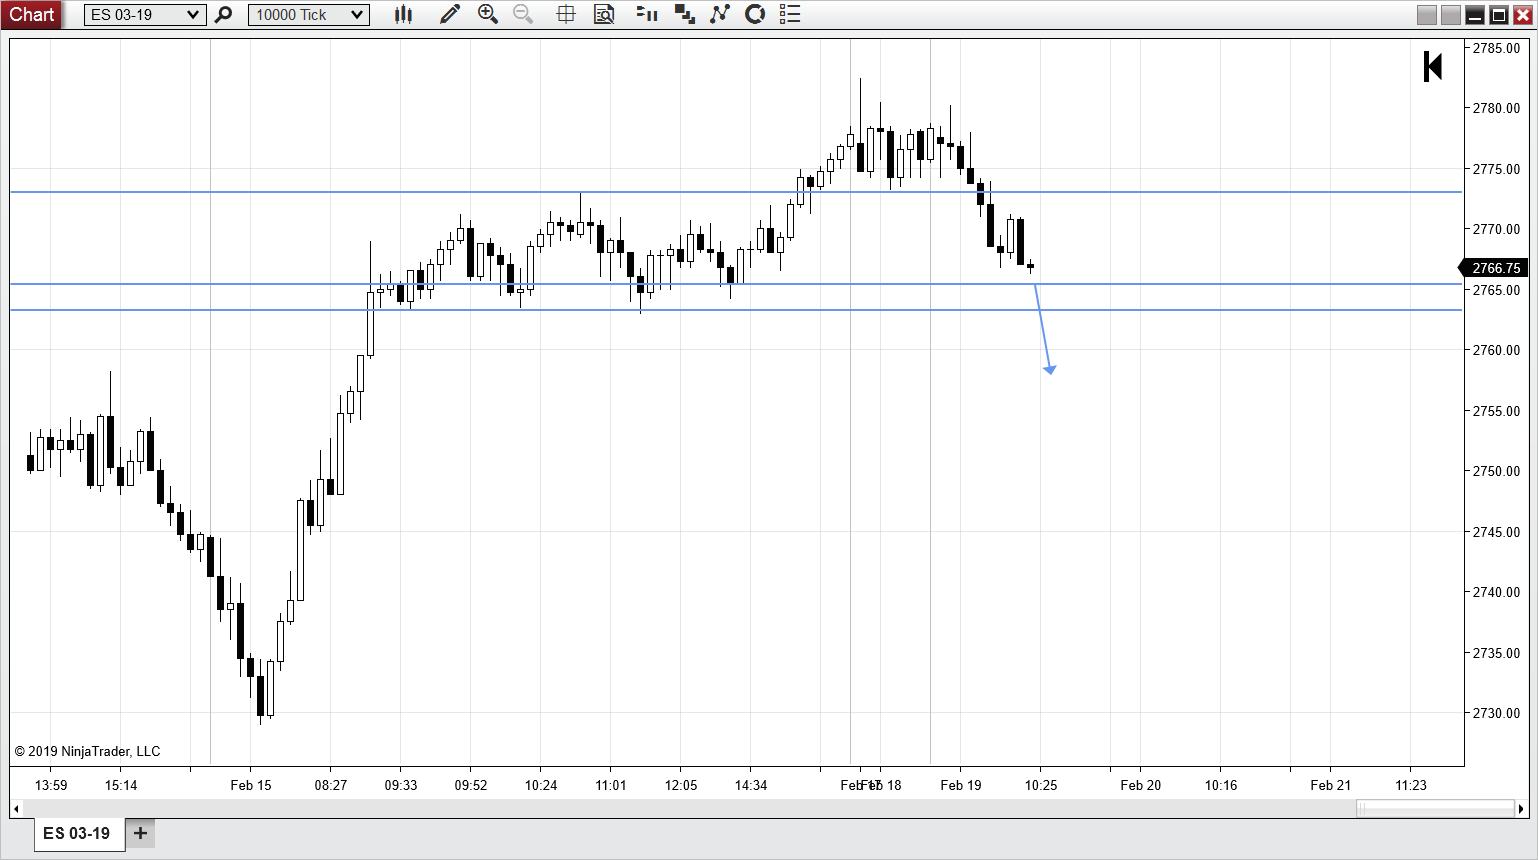Viewport: 1538px width, 860px height.
Task: Click the scrollbar right arrow
Action: (x=1521, y=808)
